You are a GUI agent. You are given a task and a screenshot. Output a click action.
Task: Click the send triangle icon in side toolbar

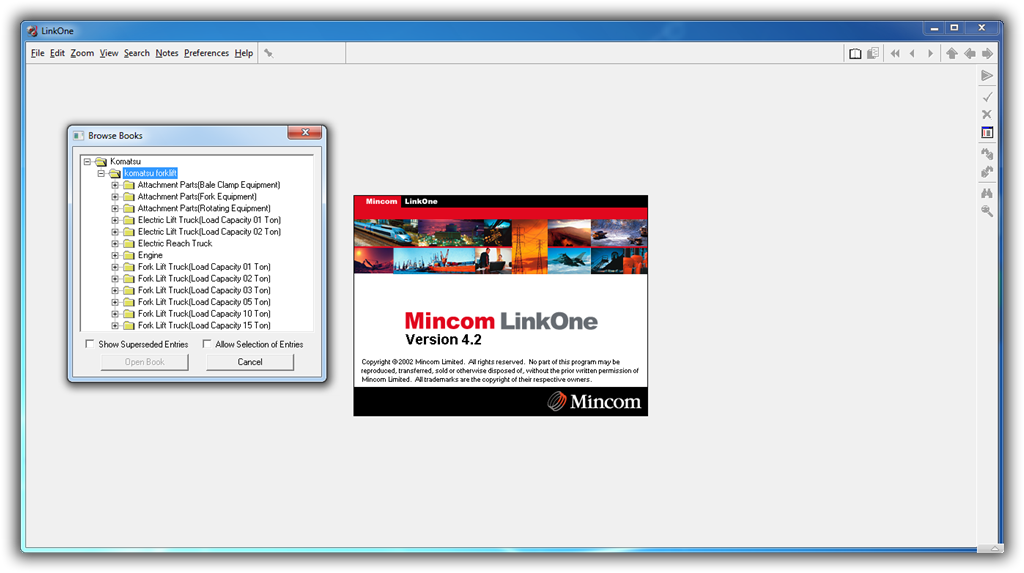click(x=987, y=76)
